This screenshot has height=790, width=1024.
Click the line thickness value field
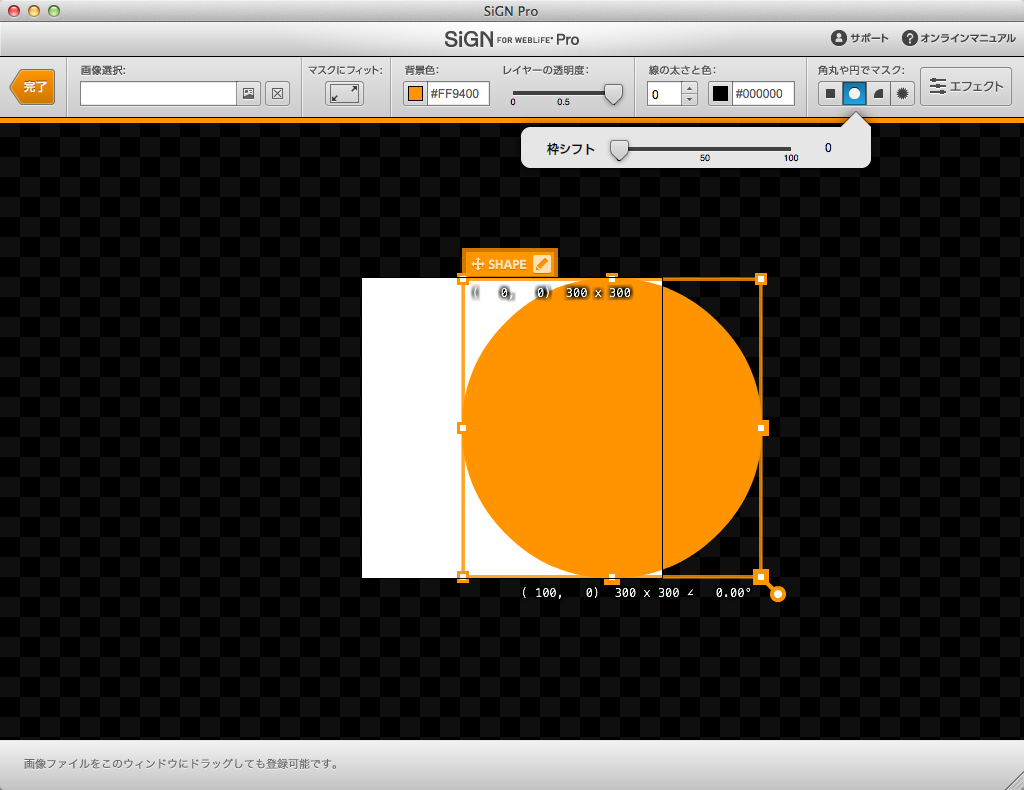[664, 93]
